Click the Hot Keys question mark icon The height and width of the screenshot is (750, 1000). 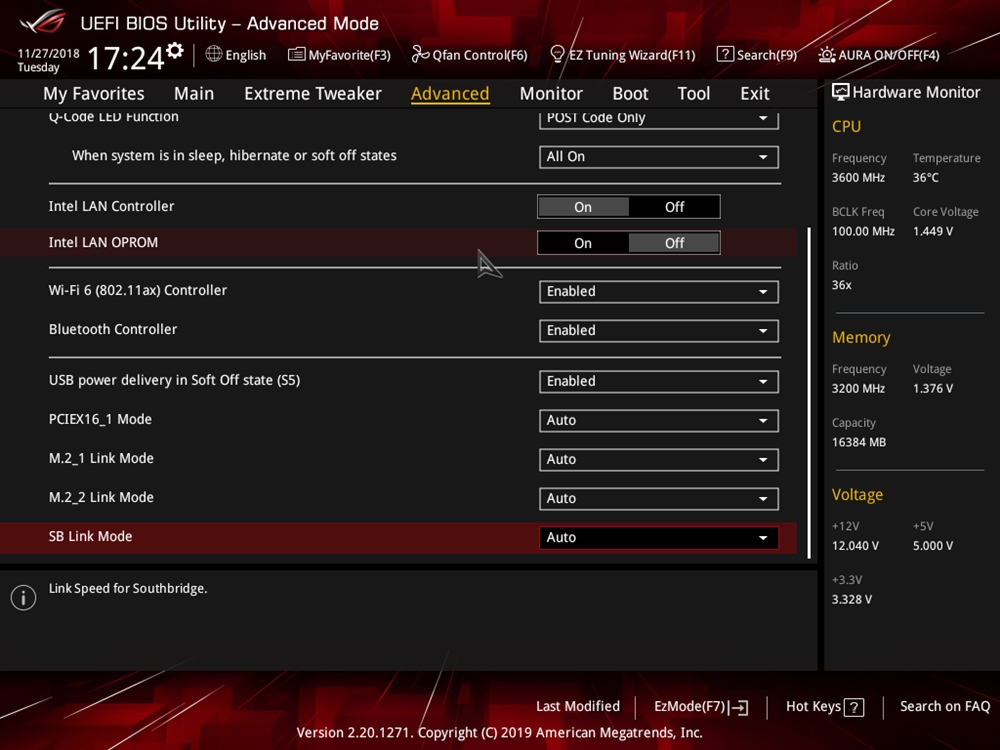coord(854,707)
